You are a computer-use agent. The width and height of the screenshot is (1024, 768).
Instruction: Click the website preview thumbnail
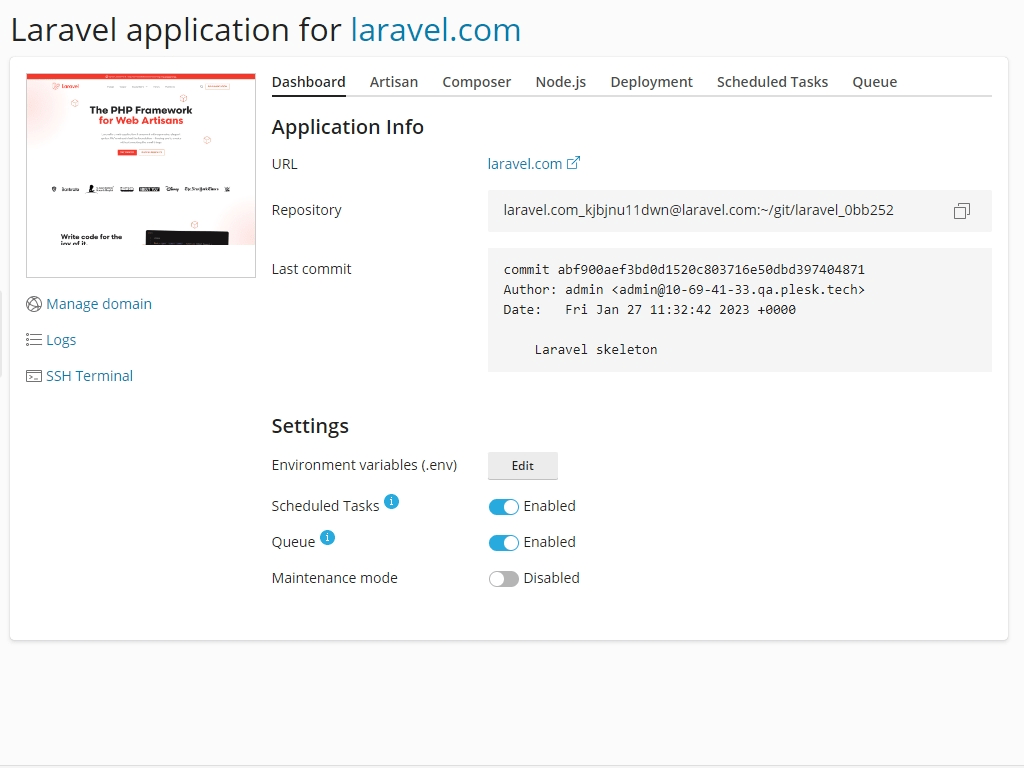pos(140,174)
